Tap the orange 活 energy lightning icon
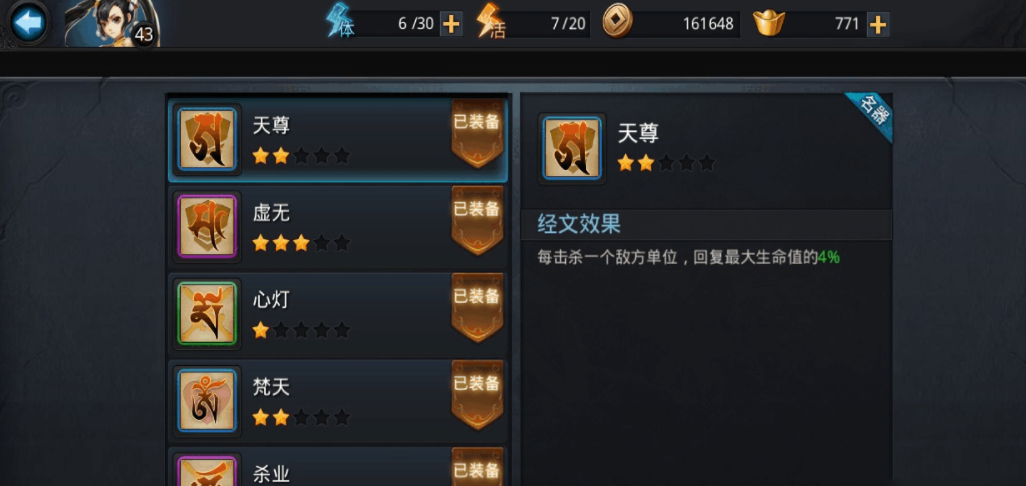The height and width of the screenshot is (486, 1026). pos(491,21)
